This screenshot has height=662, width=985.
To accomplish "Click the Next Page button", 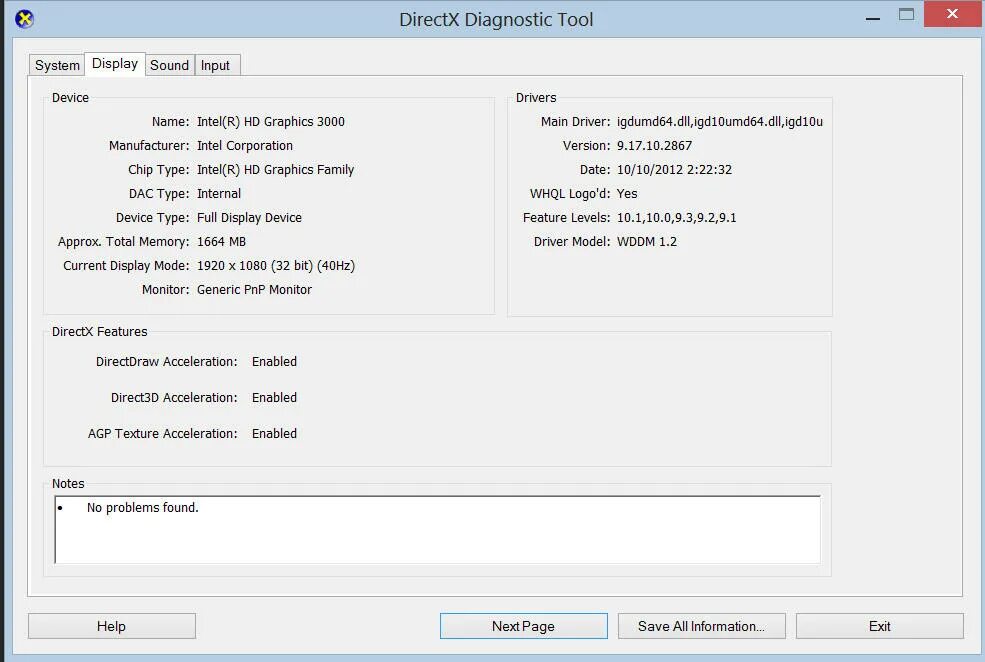I will [523, 626].
